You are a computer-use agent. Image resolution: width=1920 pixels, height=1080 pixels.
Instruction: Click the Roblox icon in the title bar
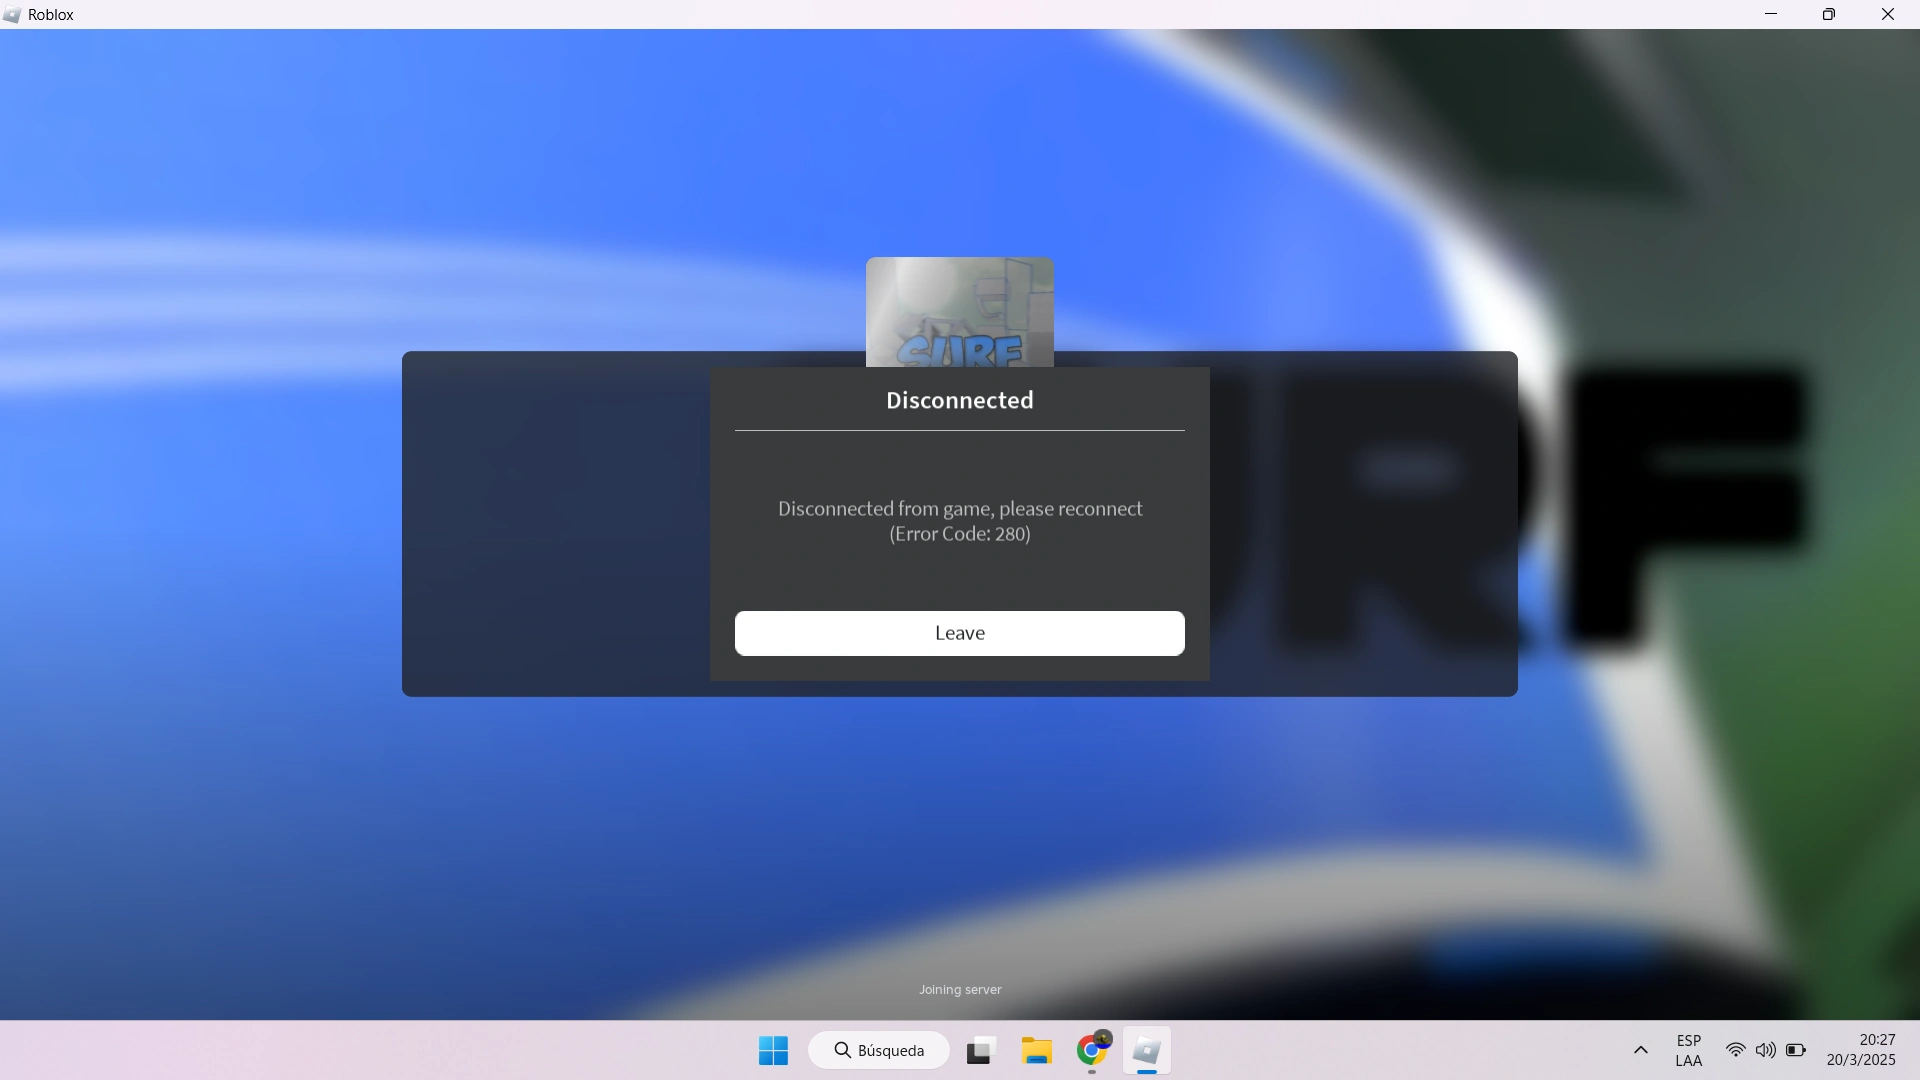point(12,15)
